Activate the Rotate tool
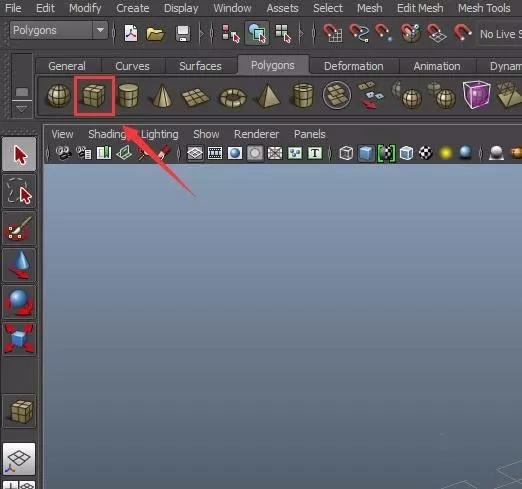This screenshot has height=489, width=522. pyautogui.click(x=19, y=302)
